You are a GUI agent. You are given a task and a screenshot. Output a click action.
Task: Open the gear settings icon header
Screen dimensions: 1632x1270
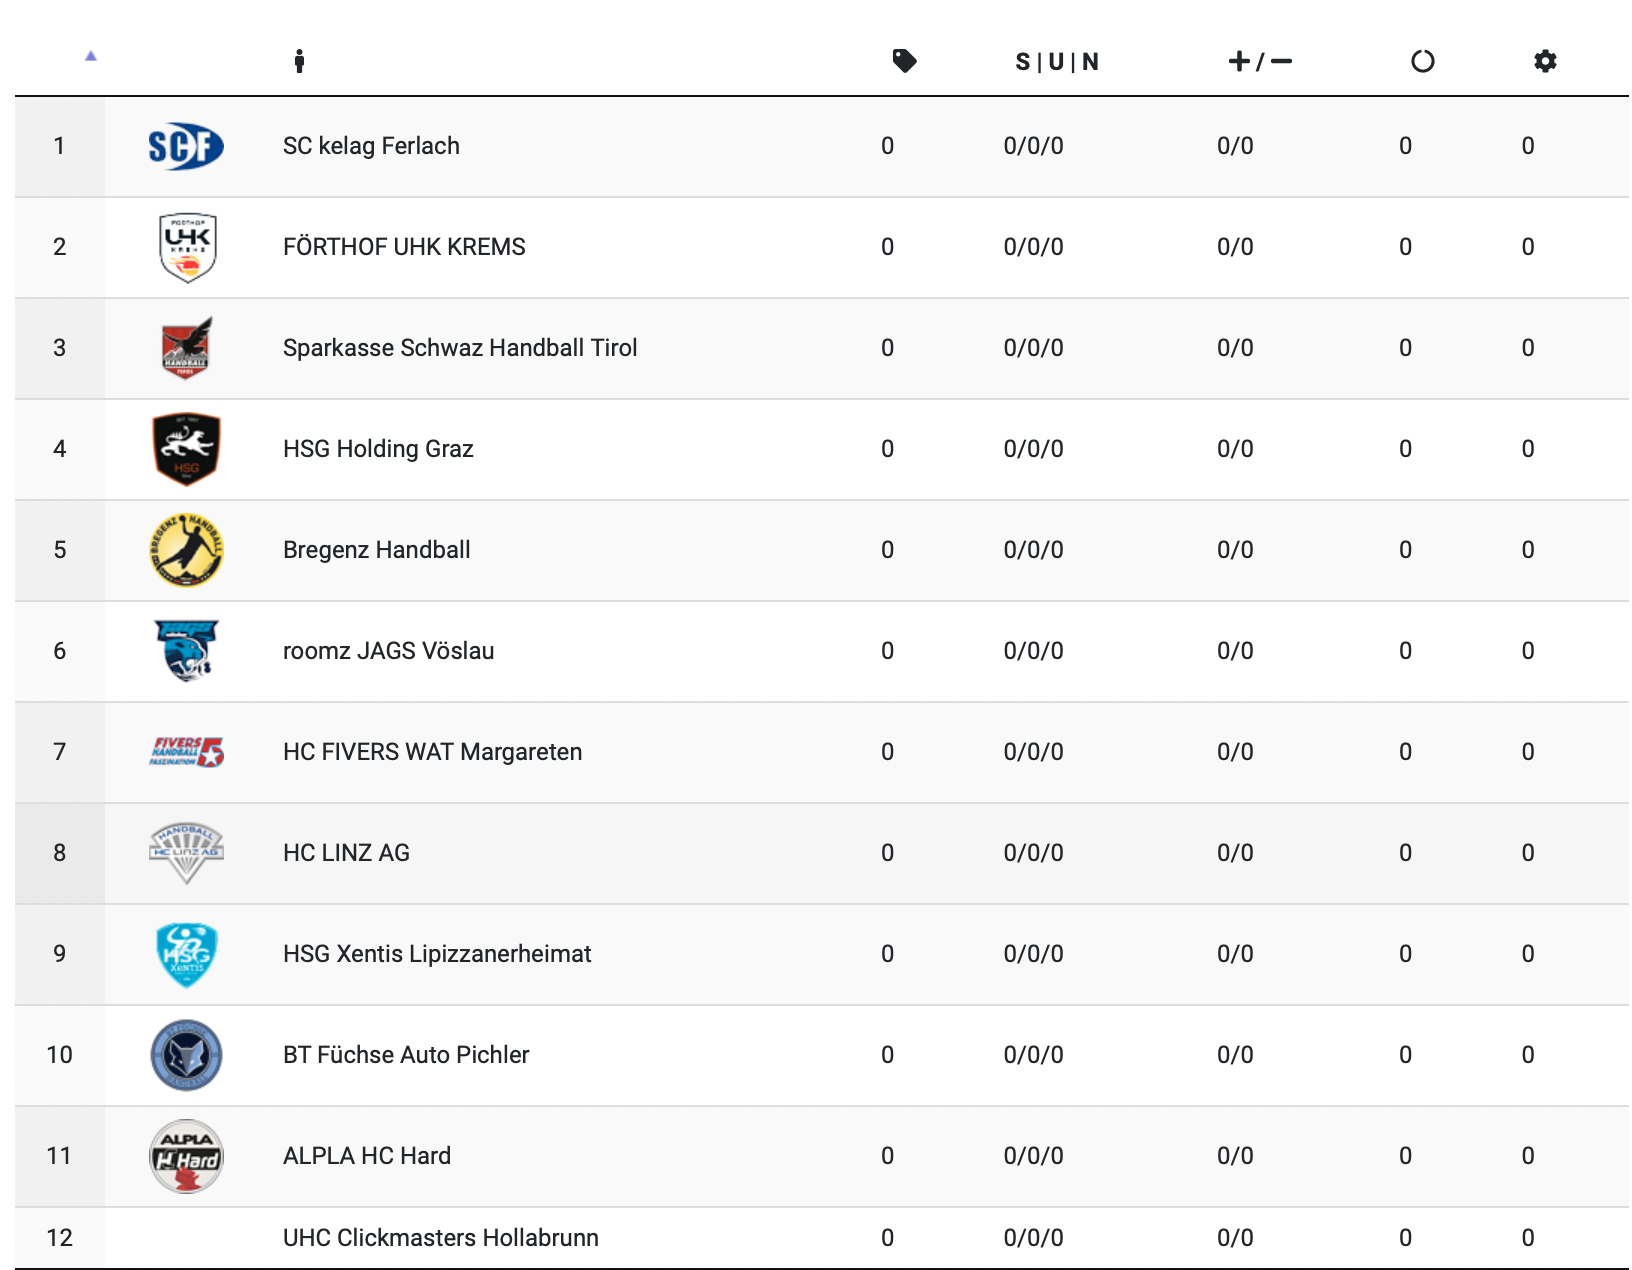[x=1545, y=61]
